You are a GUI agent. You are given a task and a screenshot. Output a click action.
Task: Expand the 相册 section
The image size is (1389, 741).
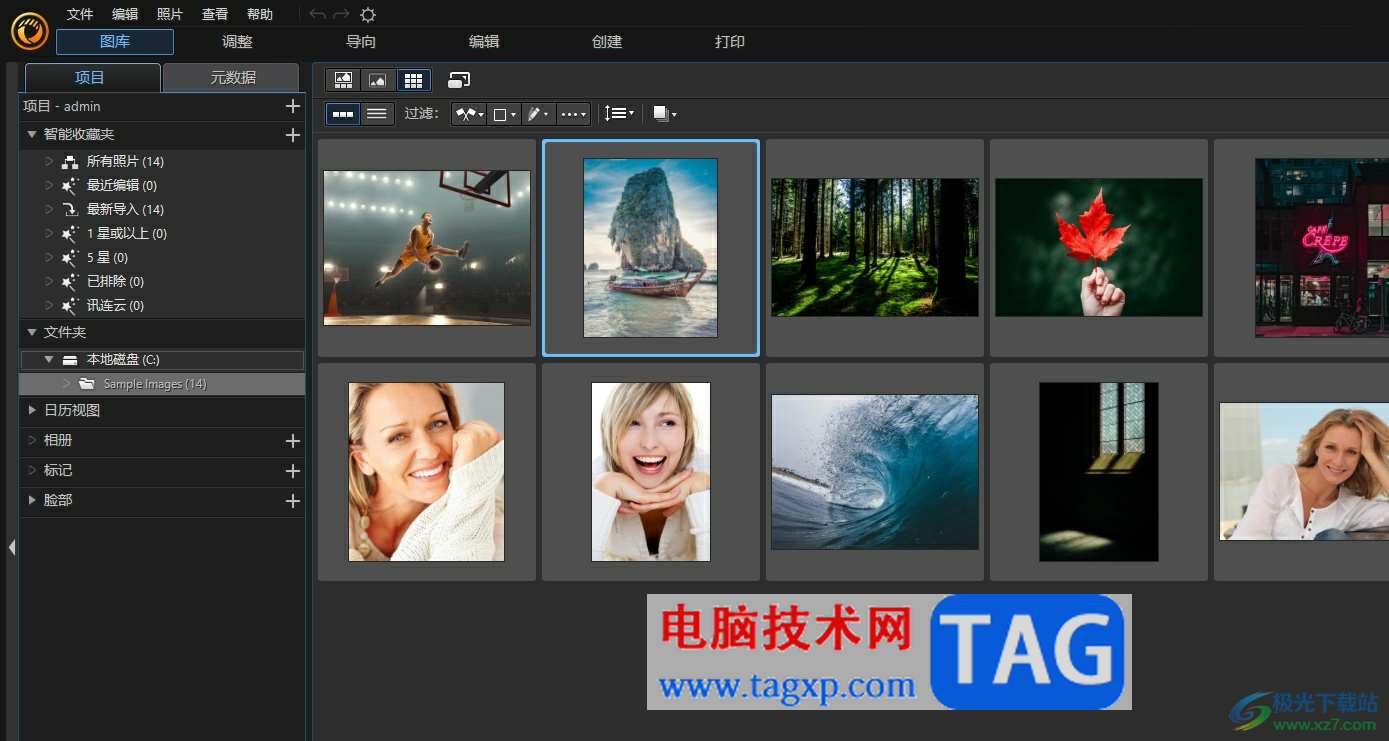(x=32, y=440)
